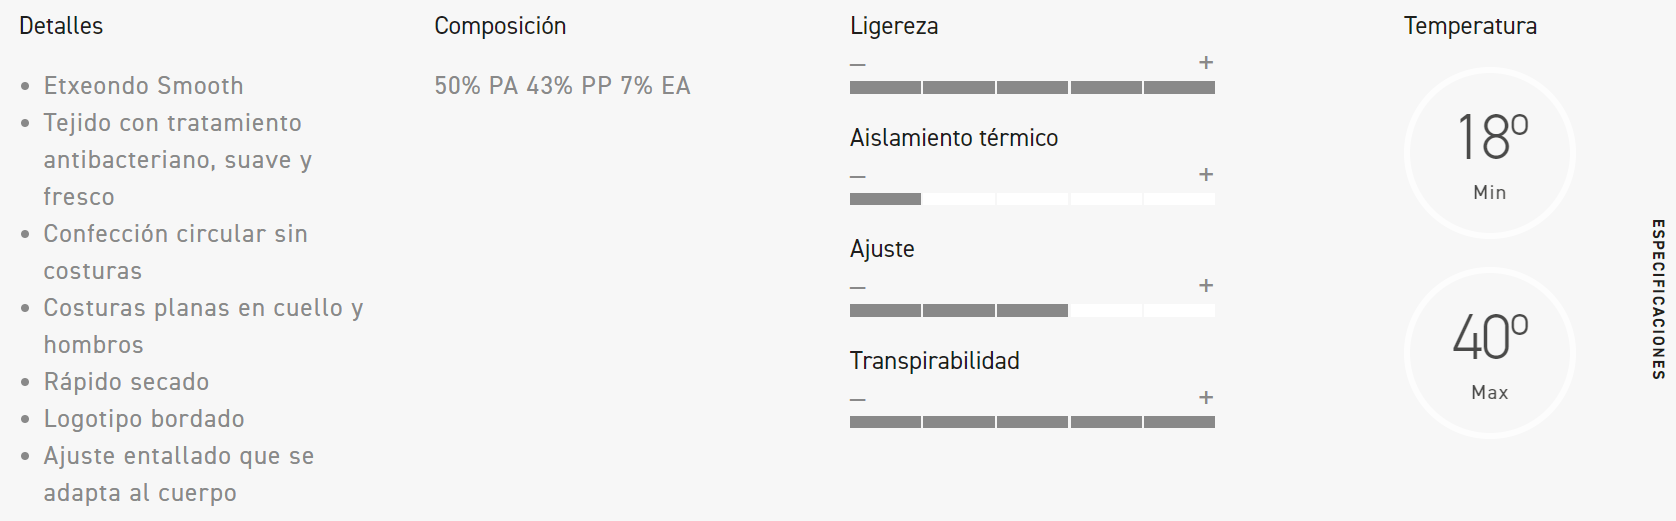
Task: Open the vertical ESPECIFICACIONES tab
Action: click(x=1658, y=299)
